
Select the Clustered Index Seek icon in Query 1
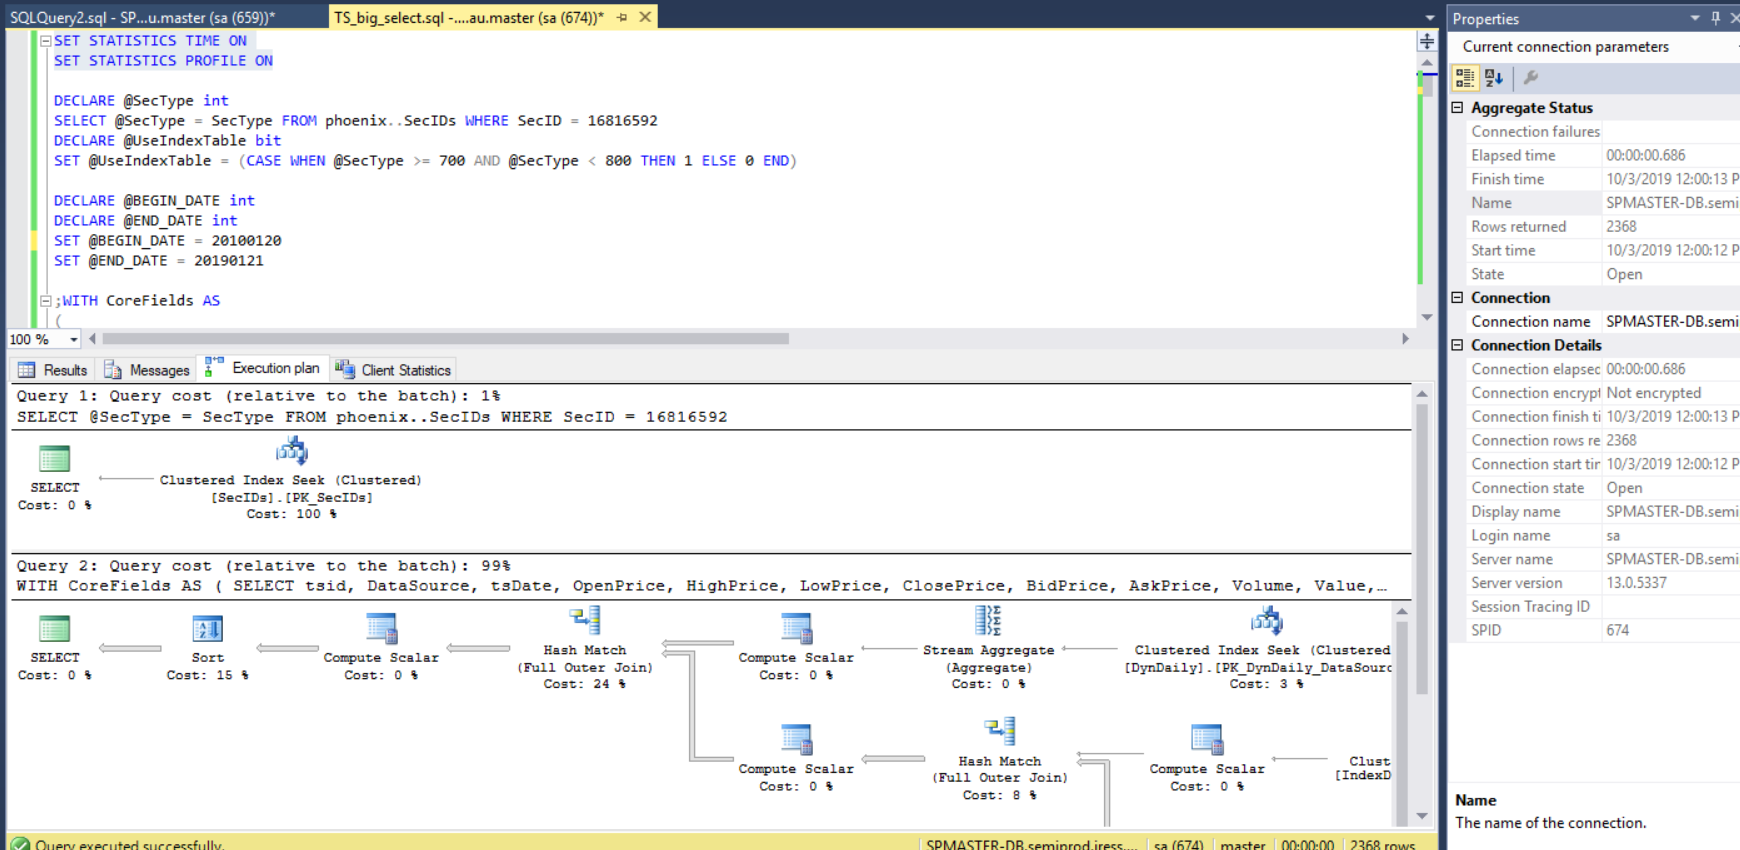pos(291,451)
